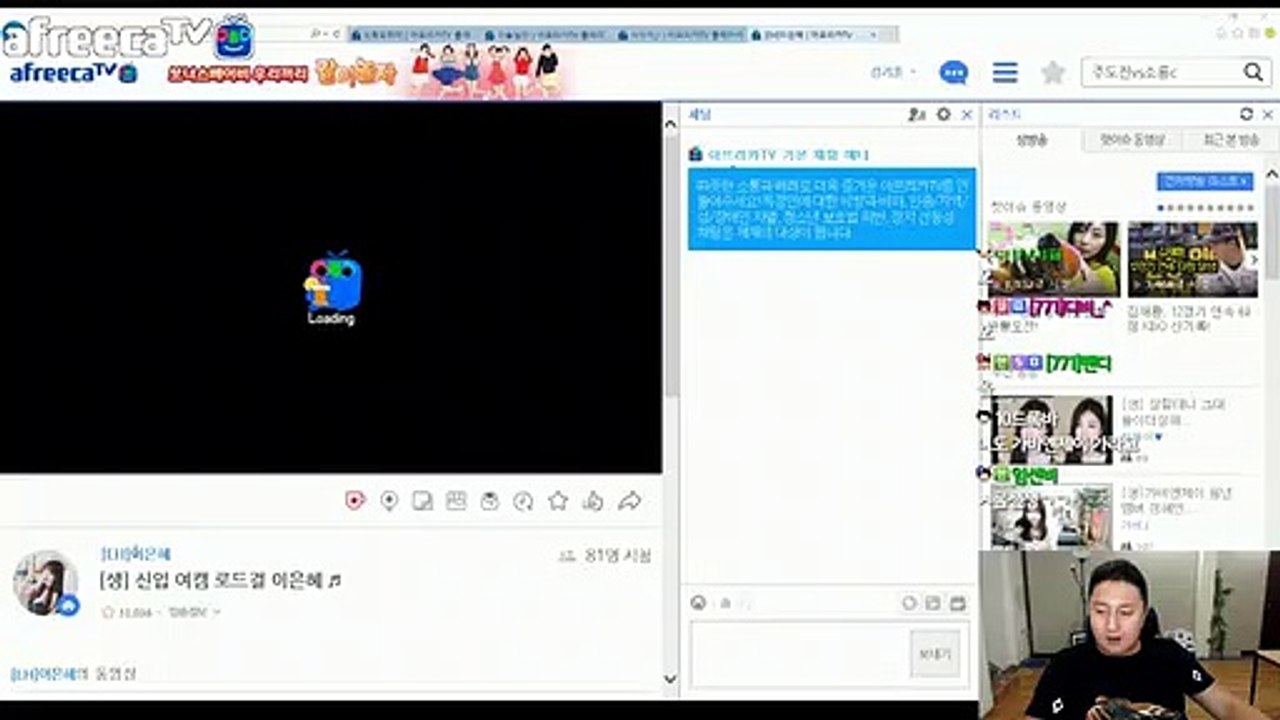Image resolution: width=1280 pixels, height=720 pixels.
Task: Open first thumbnail with girl in yellow
Action: 1054,260
